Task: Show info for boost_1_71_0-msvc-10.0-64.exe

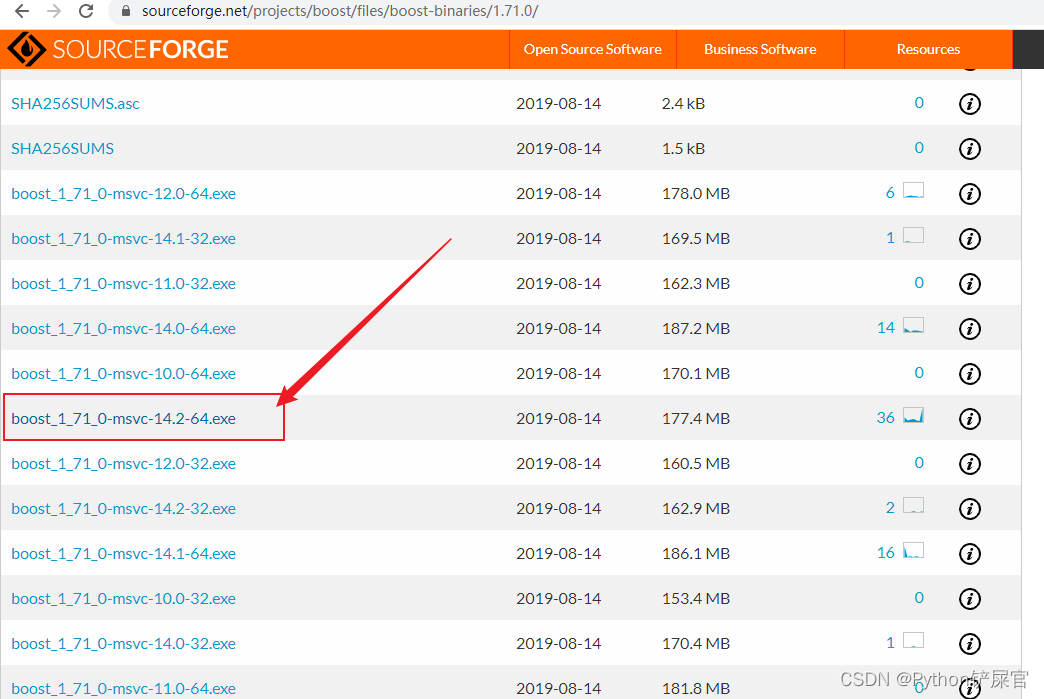Action: click(969, 373)
